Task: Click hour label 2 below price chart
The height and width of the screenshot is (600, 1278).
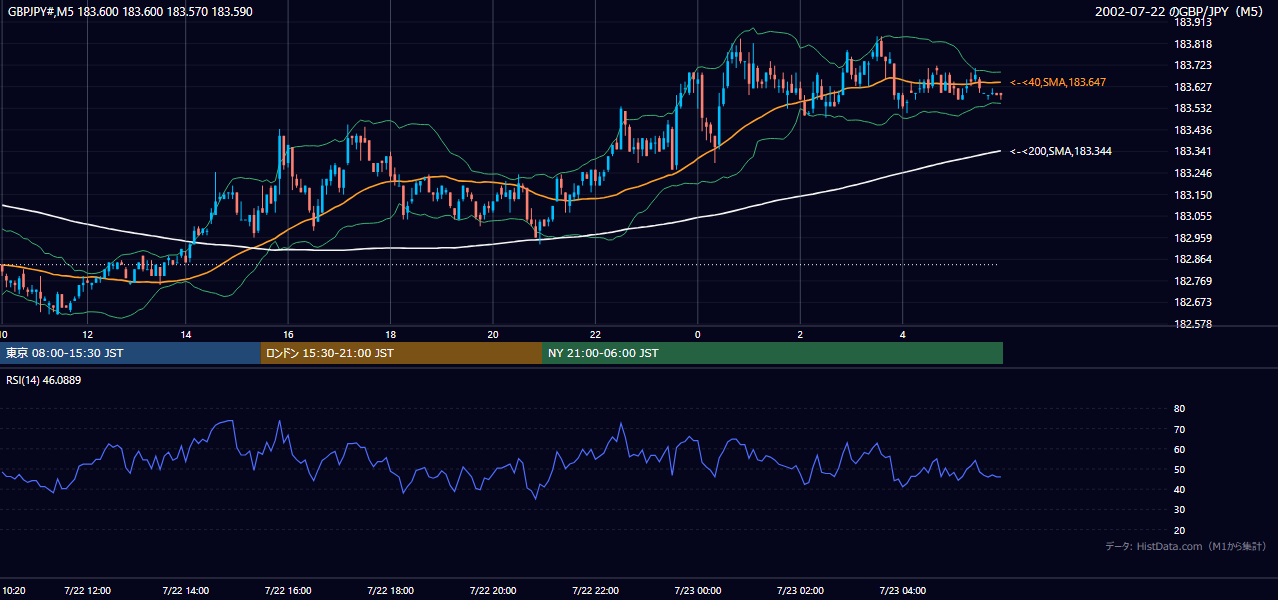Action: (x=800, y=334)
